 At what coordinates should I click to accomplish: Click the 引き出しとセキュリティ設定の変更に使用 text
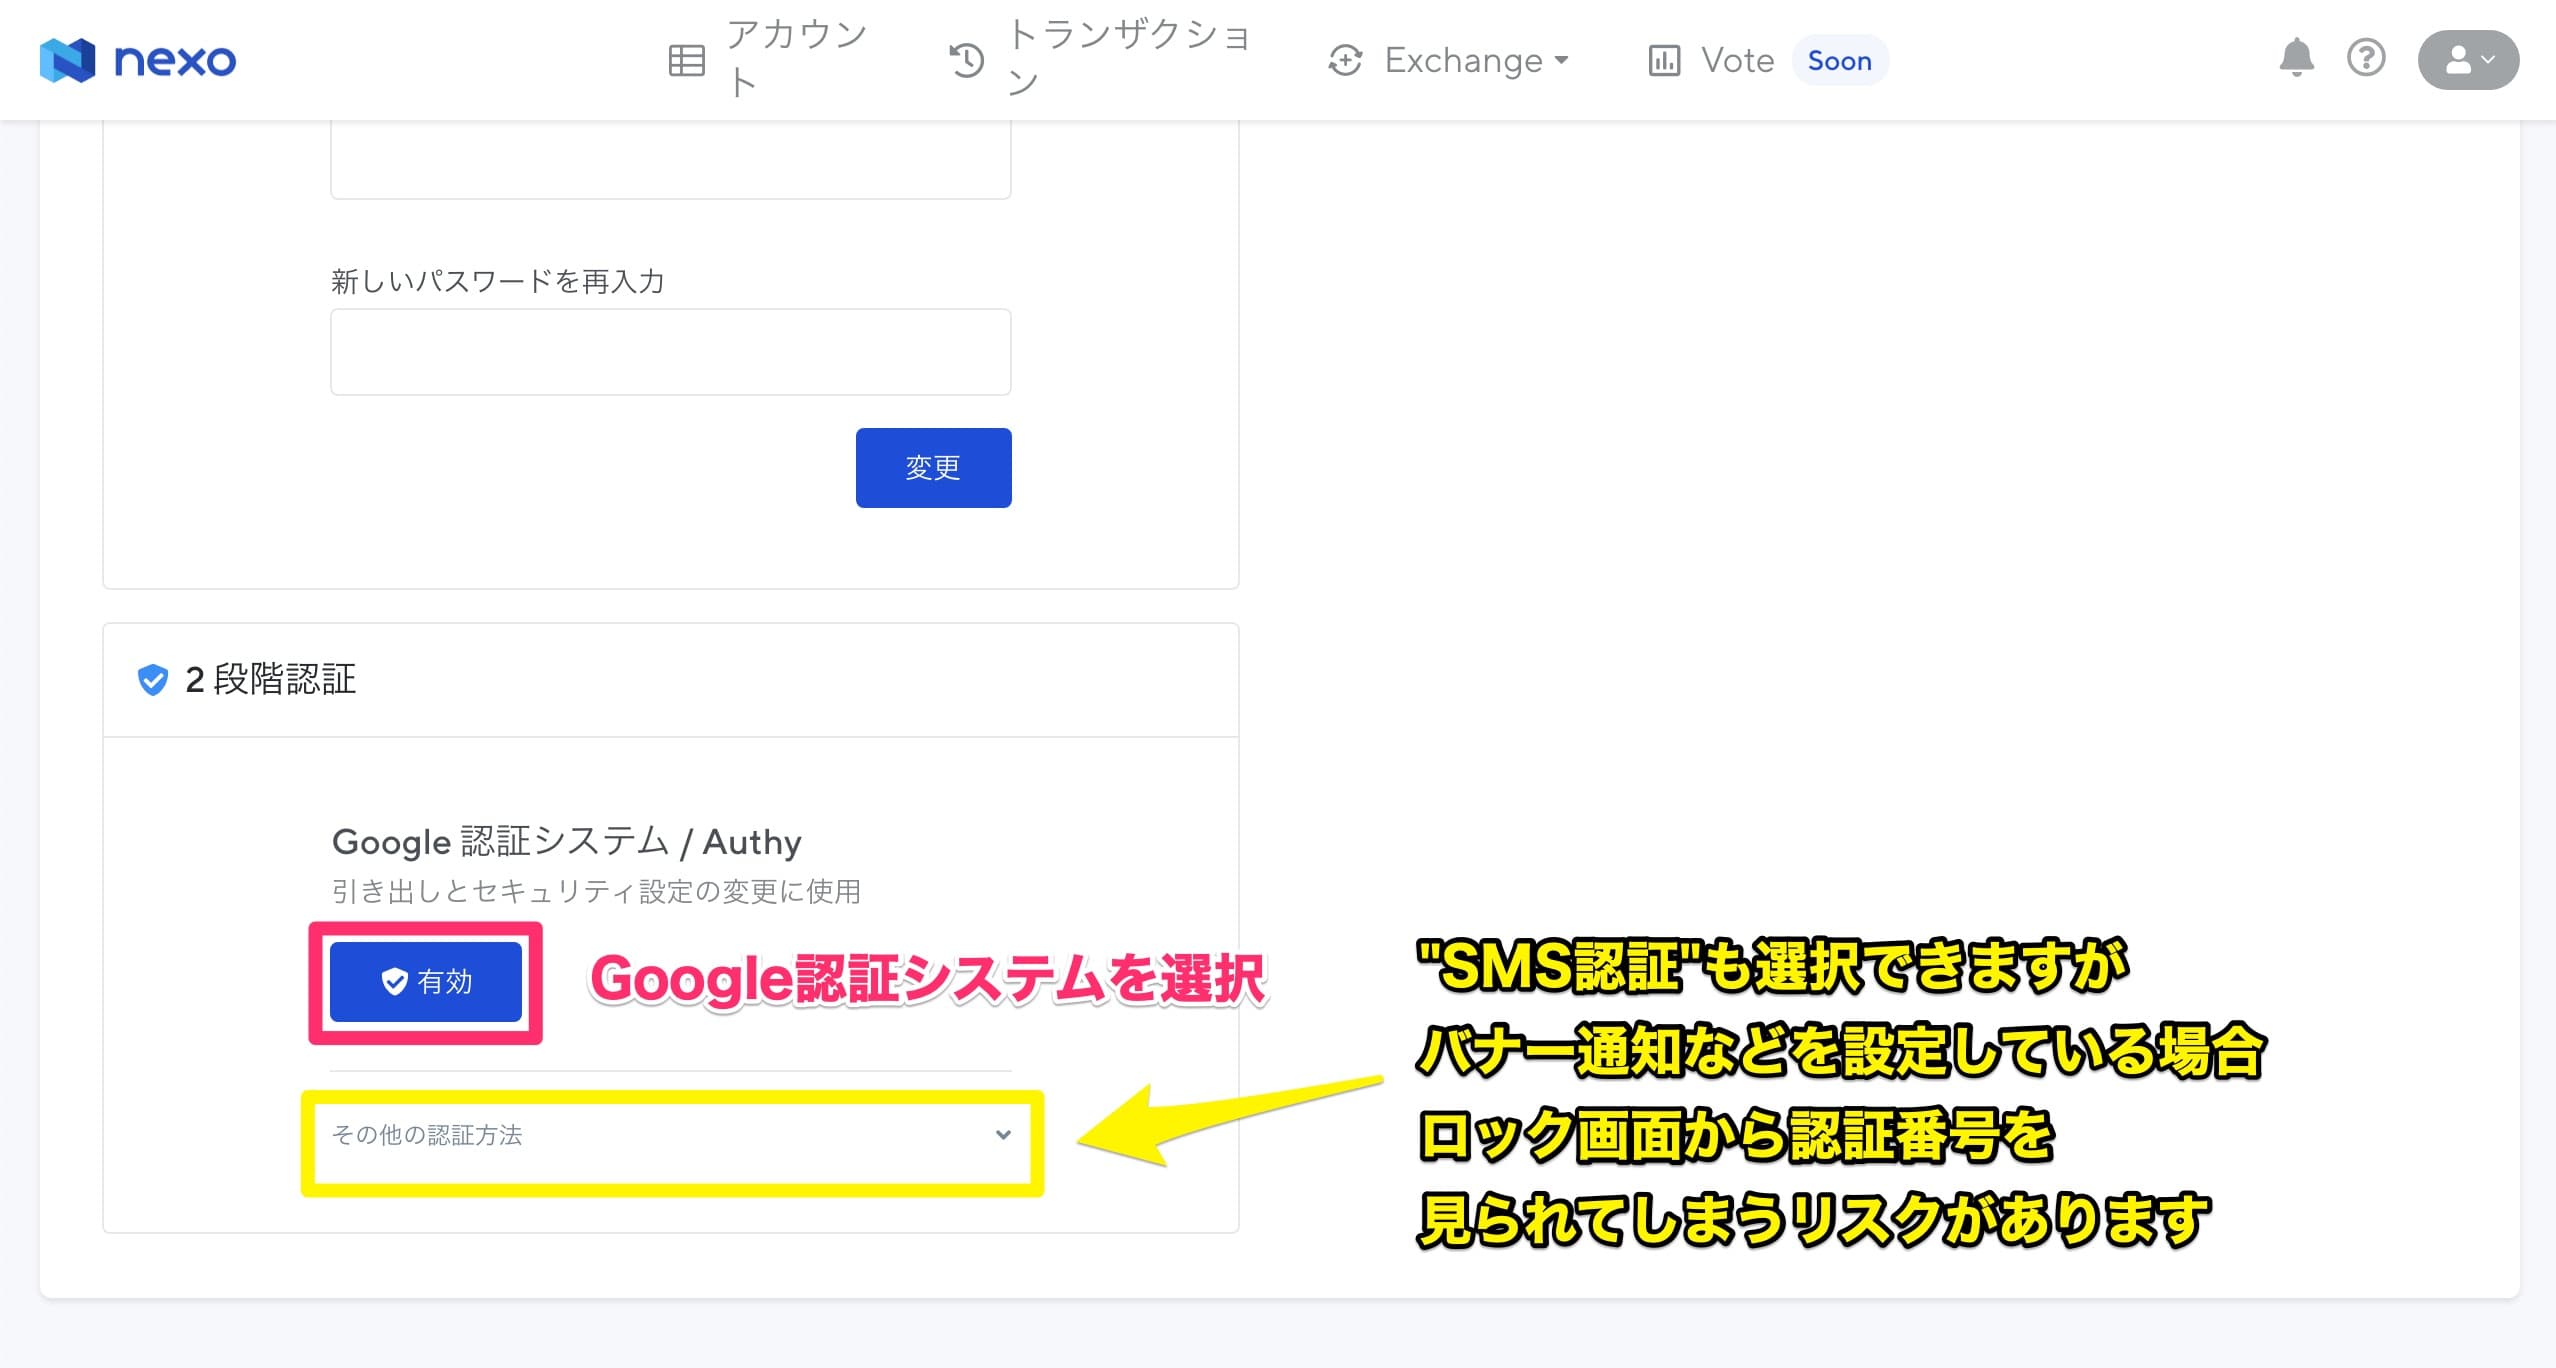tap(597, 891)
